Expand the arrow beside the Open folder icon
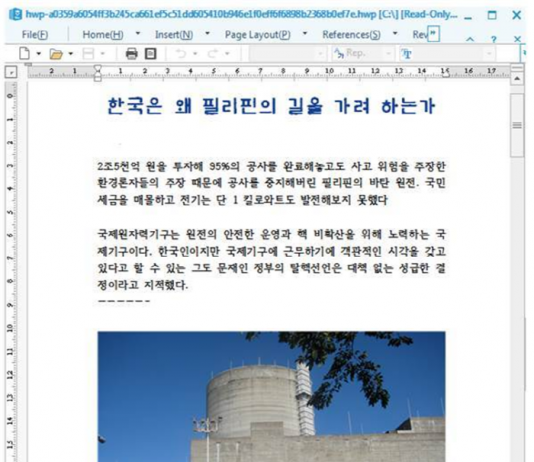Screen dimensions: 534x462 pyautogui.click(x=70, y=54)
